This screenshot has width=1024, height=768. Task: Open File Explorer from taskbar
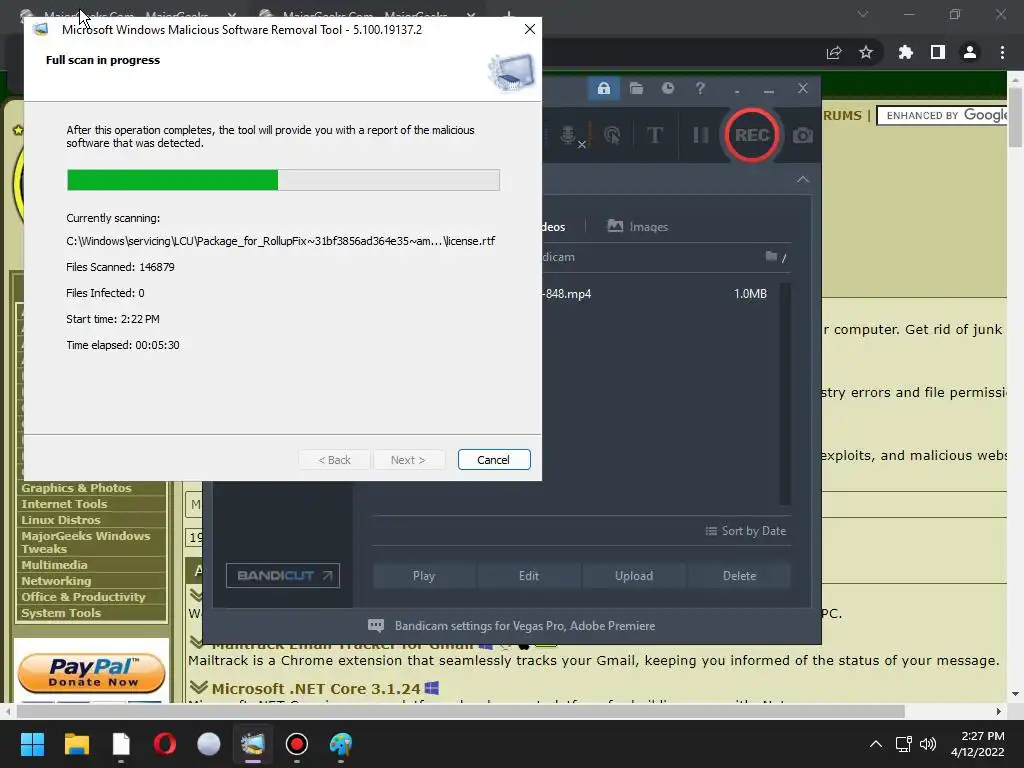click(x=76, y=744)
